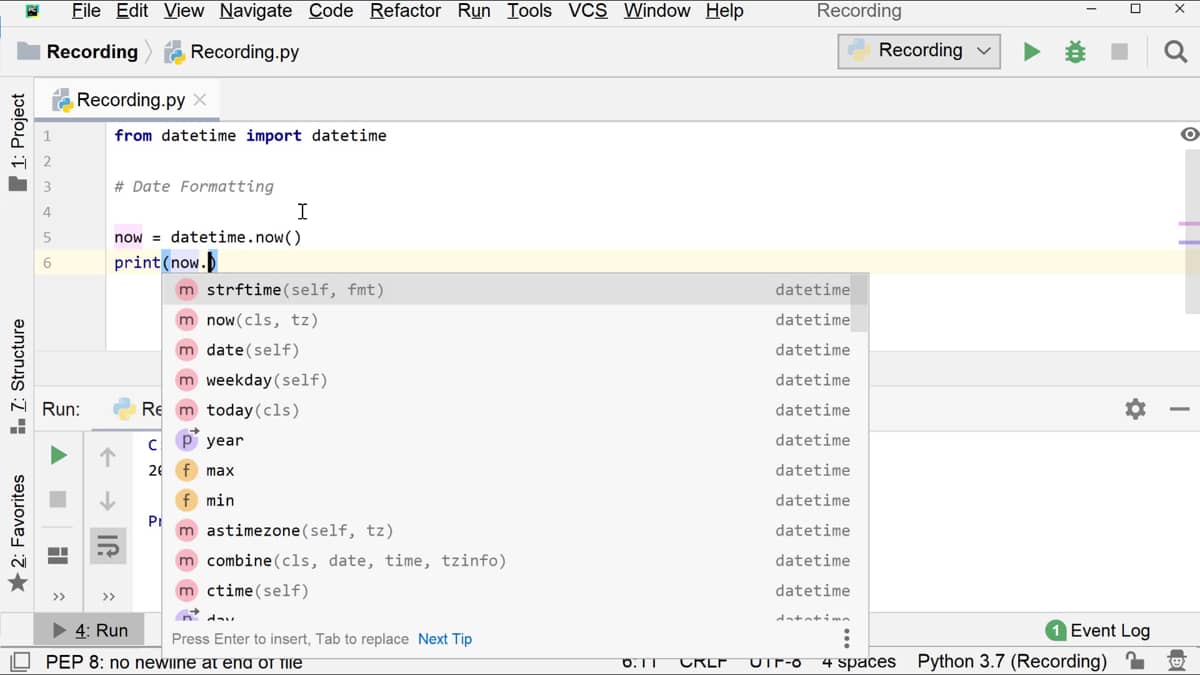Screen dimensions: 1200x675
Task: Open the 4: Run tool window tab
Action: (90, 631)
